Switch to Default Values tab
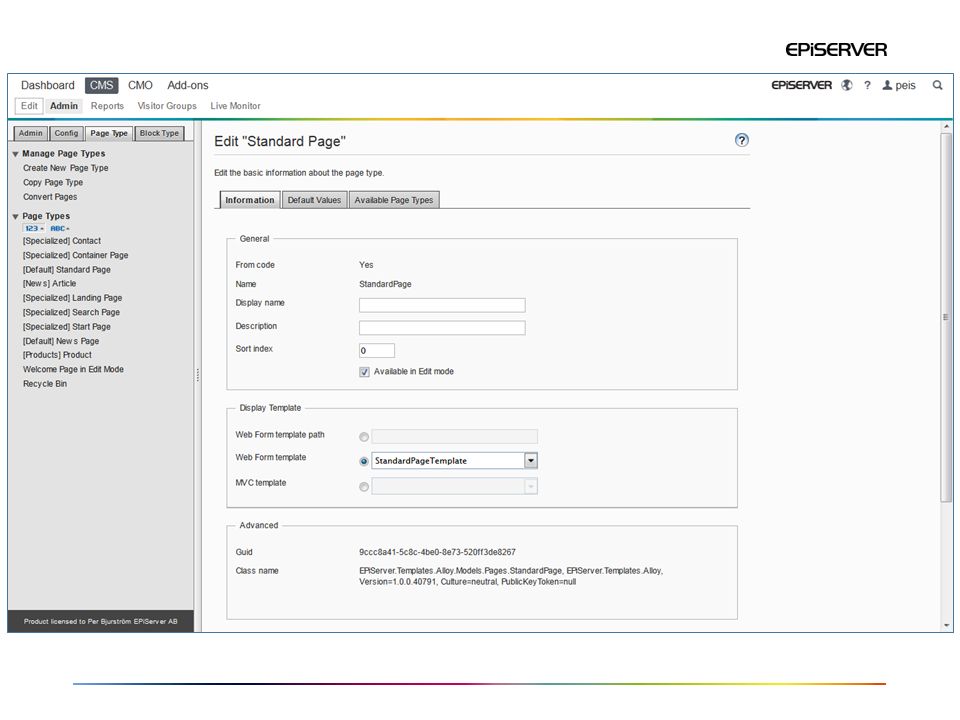Screen dimensions: 960x720 314,200
